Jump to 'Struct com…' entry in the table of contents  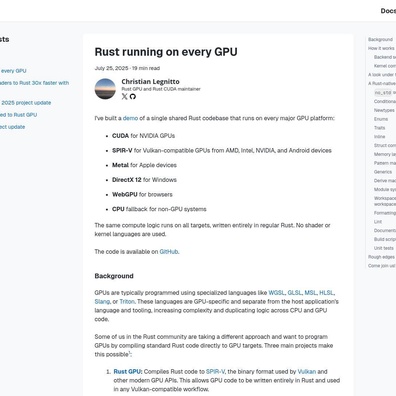click(385, 145)
